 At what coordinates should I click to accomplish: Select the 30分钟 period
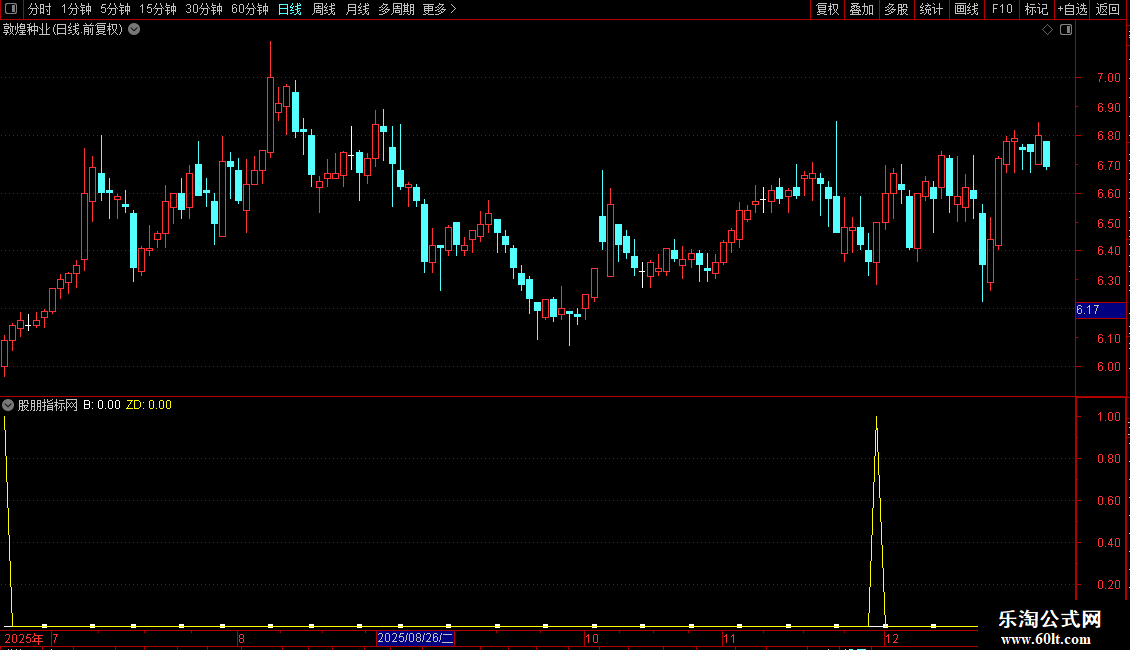203,9
